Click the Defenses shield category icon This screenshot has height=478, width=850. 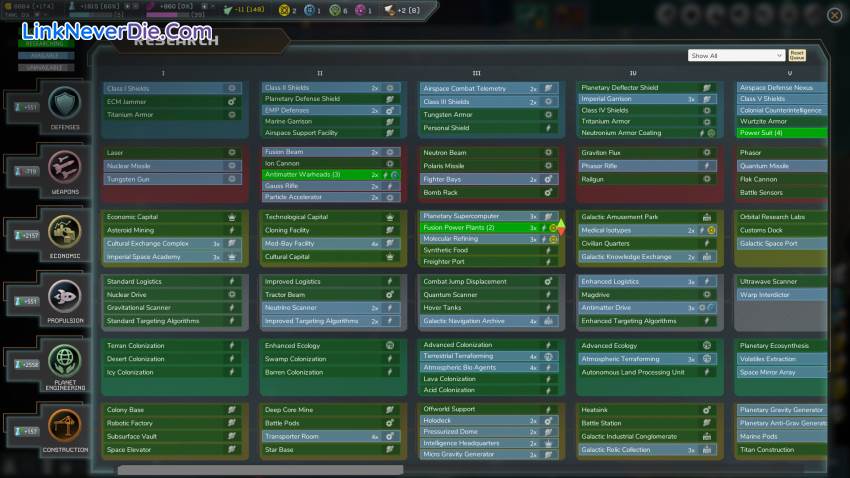click(65, 102)
